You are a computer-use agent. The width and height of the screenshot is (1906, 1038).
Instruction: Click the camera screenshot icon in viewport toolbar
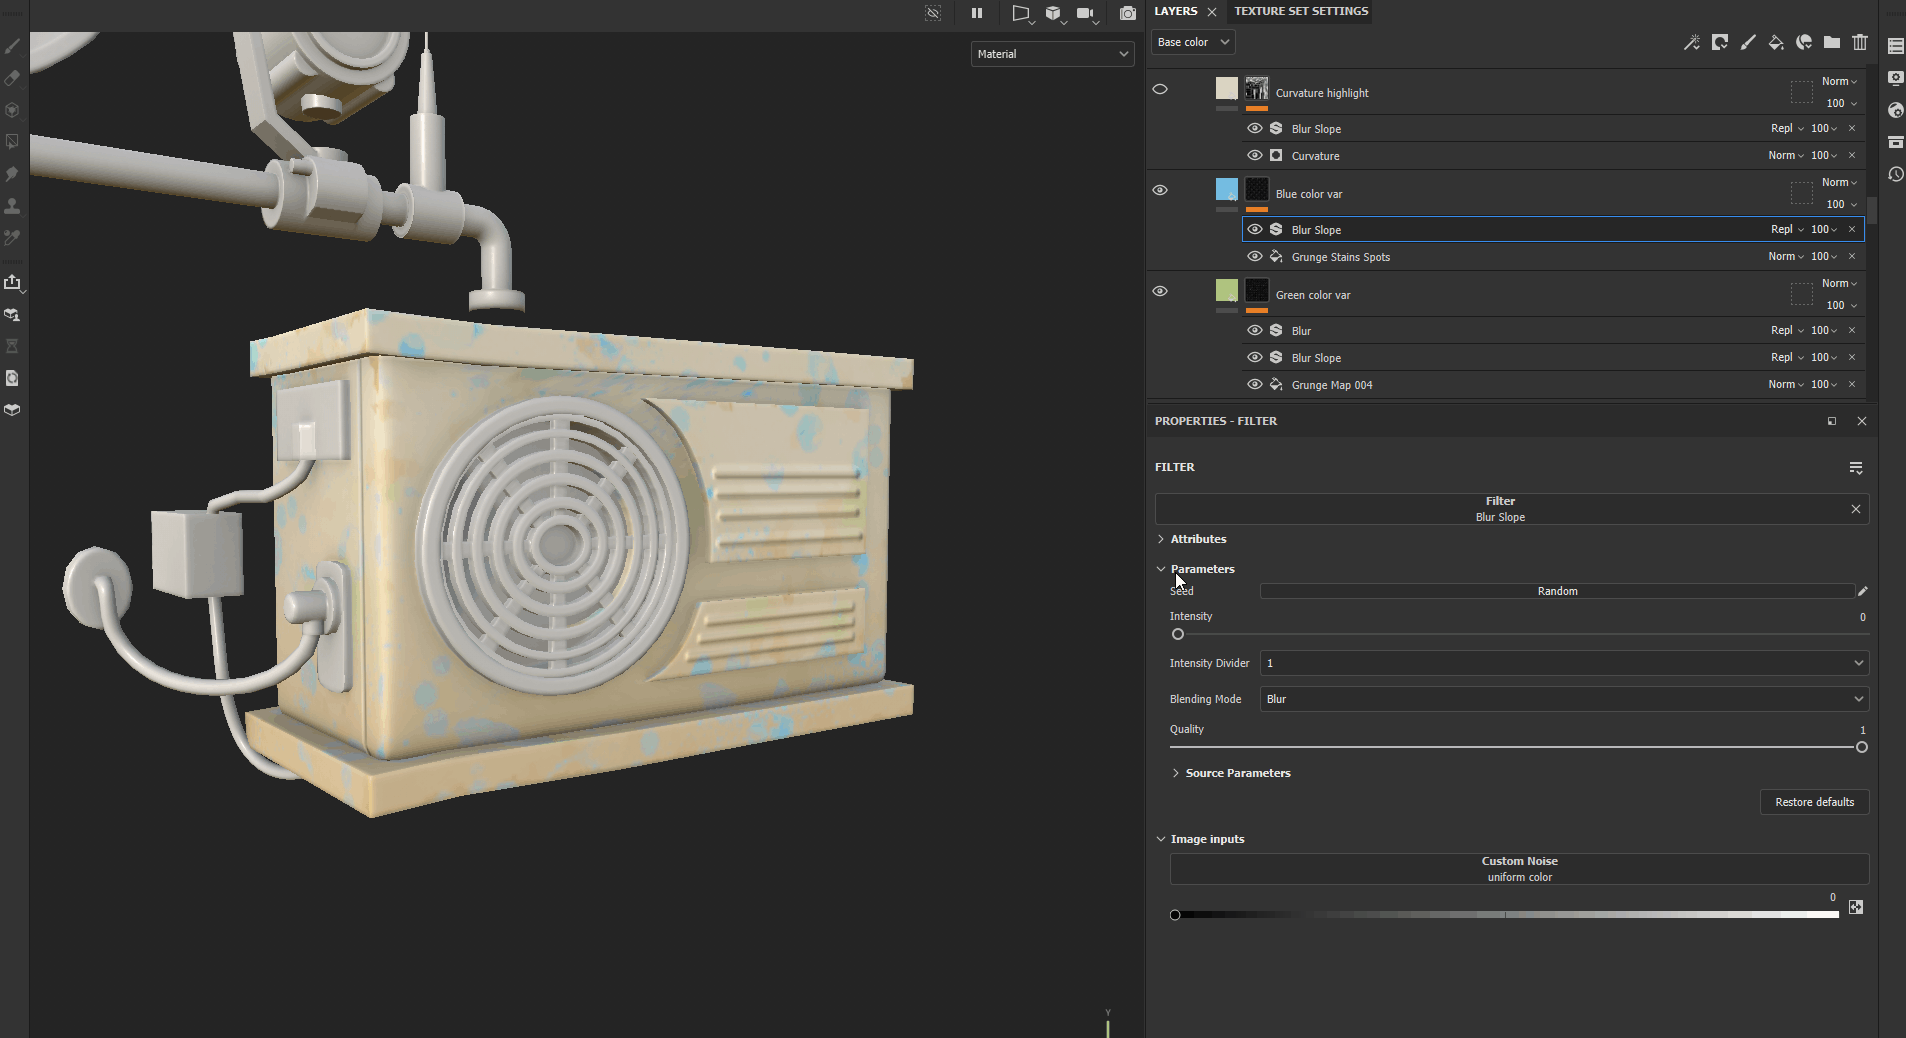point(1127,13)
